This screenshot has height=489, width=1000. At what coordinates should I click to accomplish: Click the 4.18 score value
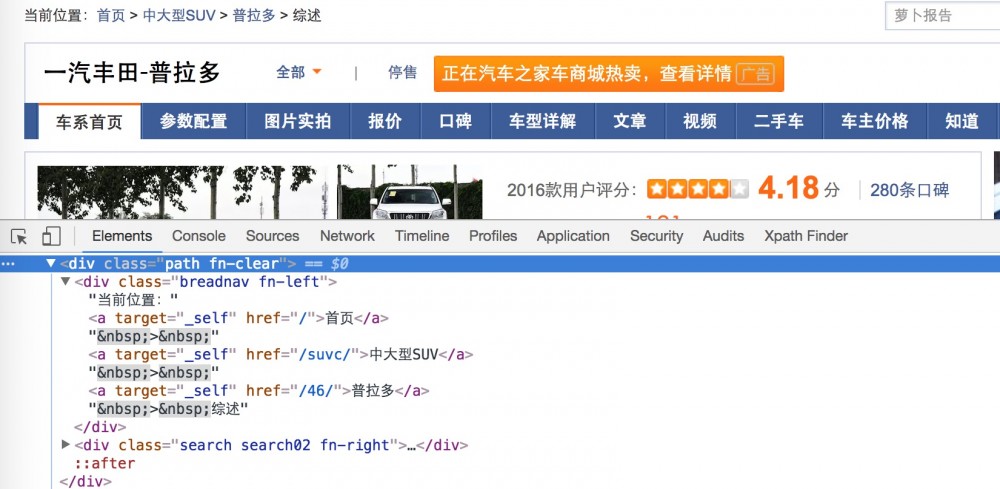click(788, 188)
